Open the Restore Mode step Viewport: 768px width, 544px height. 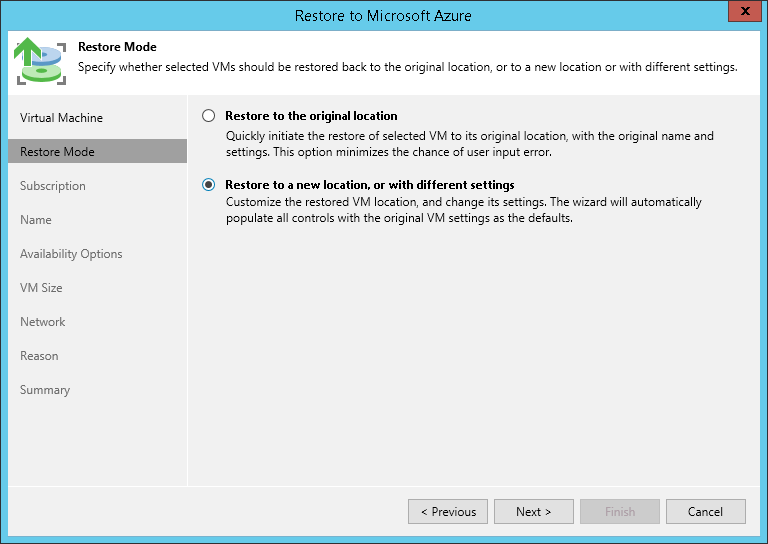click(97, 151)
